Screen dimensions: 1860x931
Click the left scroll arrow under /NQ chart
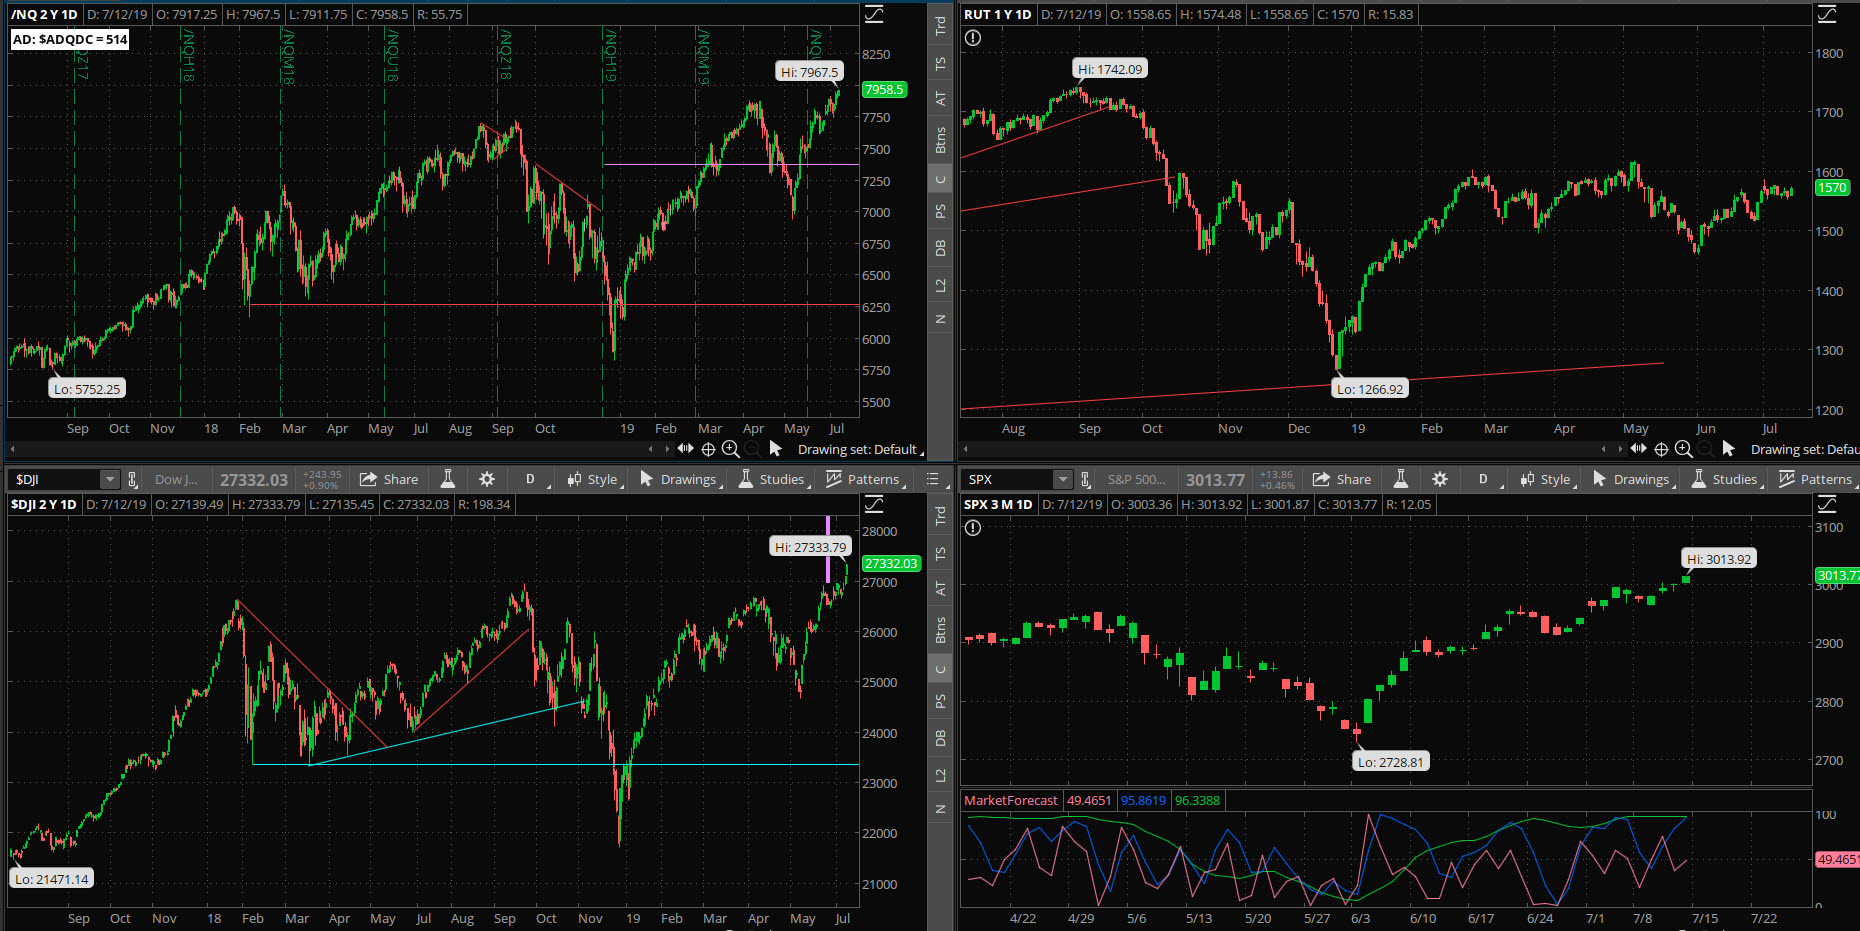click(13, 449)
